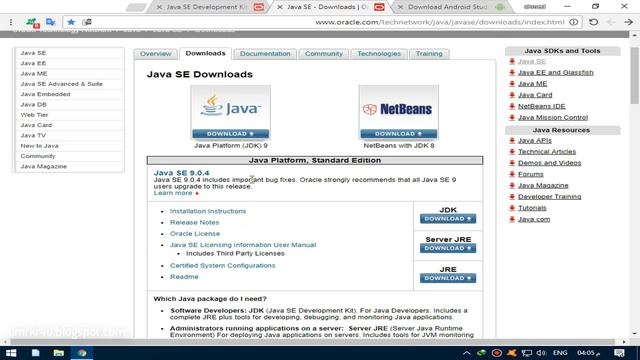
Task: Click the URL address bar
Action: (x=322, y=22)
